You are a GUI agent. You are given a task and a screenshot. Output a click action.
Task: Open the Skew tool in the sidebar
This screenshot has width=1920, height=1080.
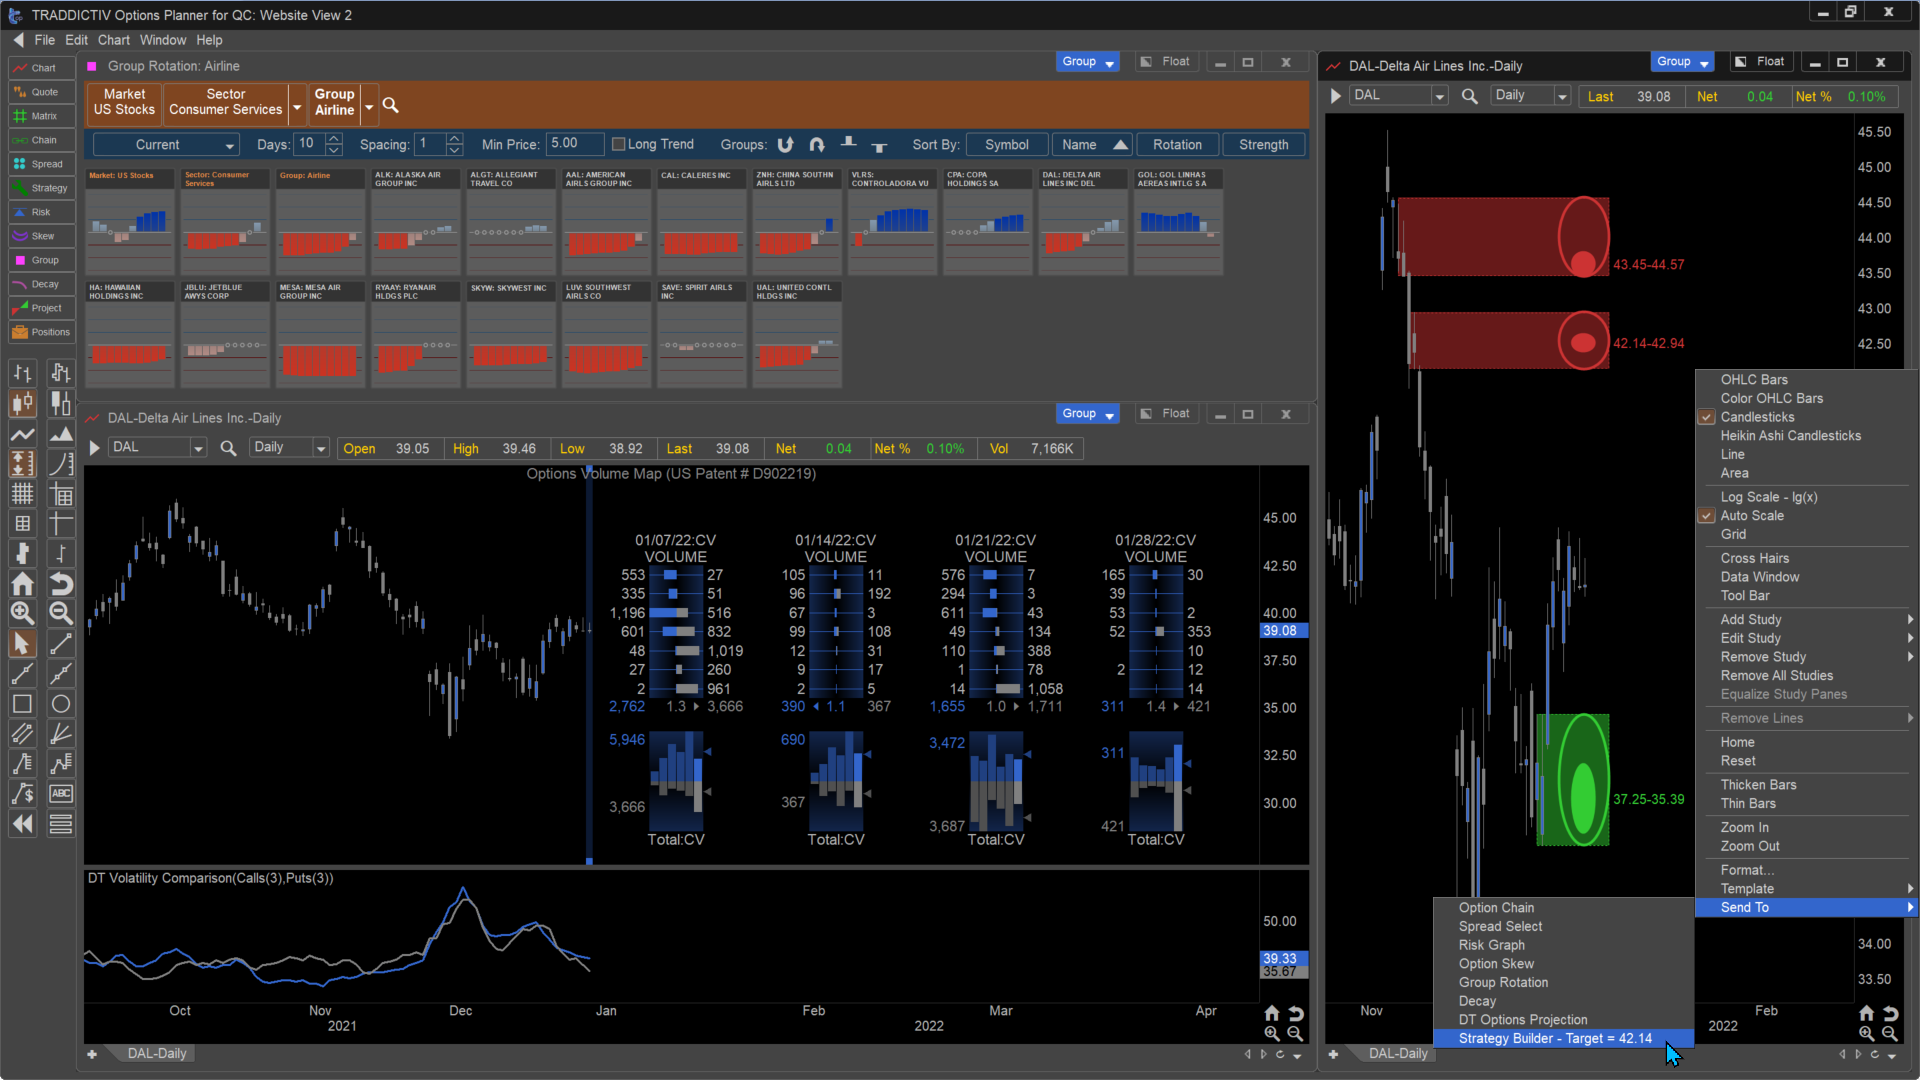point(42,236)
